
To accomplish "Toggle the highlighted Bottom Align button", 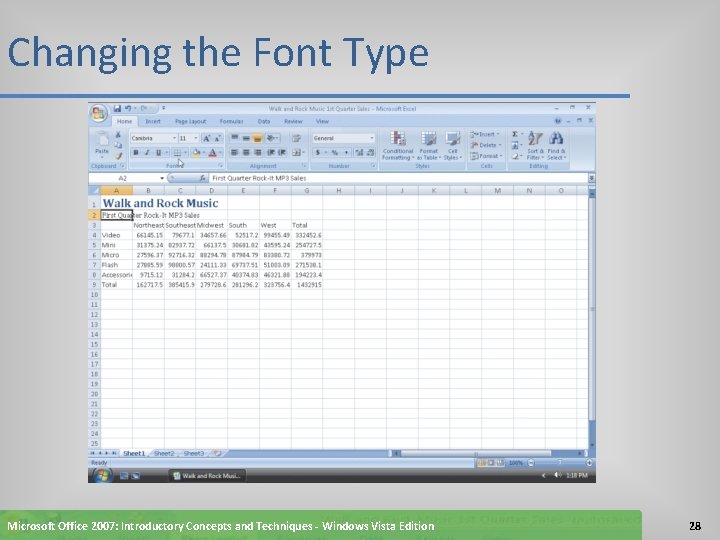I will click(258, 138).
